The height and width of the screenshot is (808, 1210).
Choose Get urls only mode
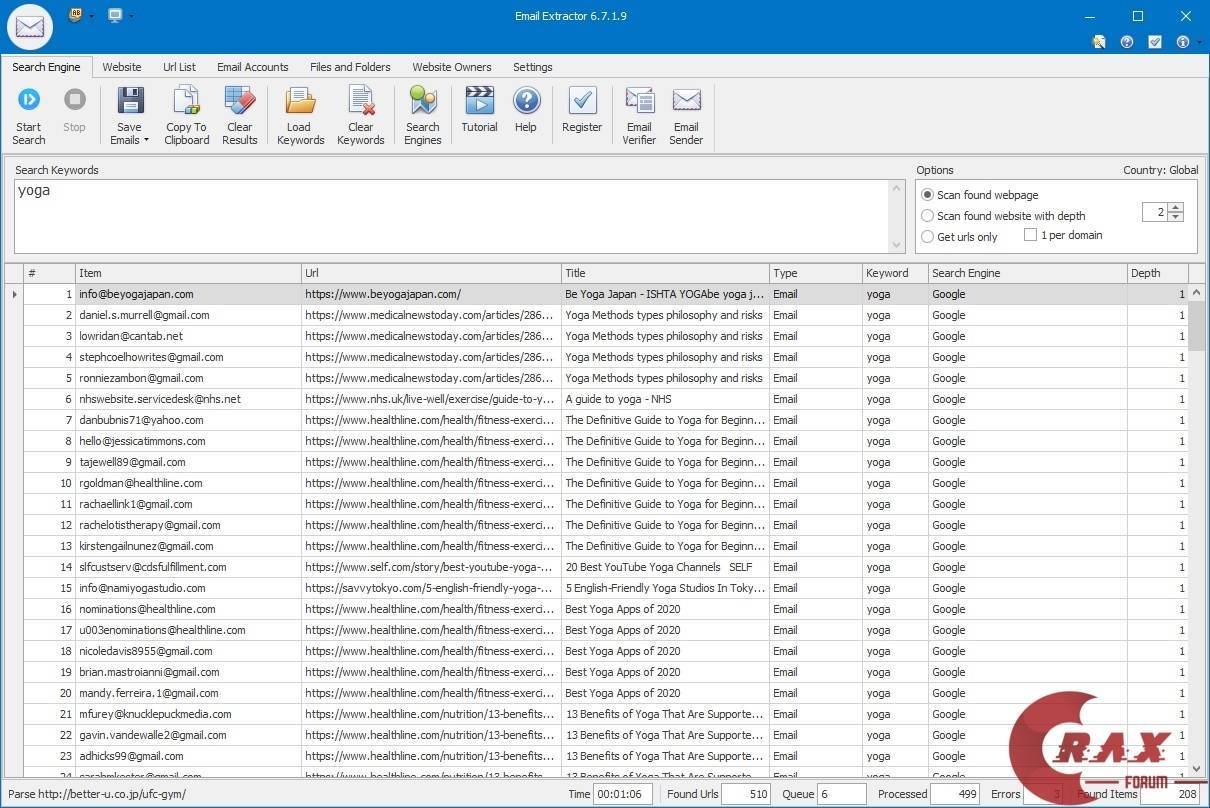click(x=927, y=237)
